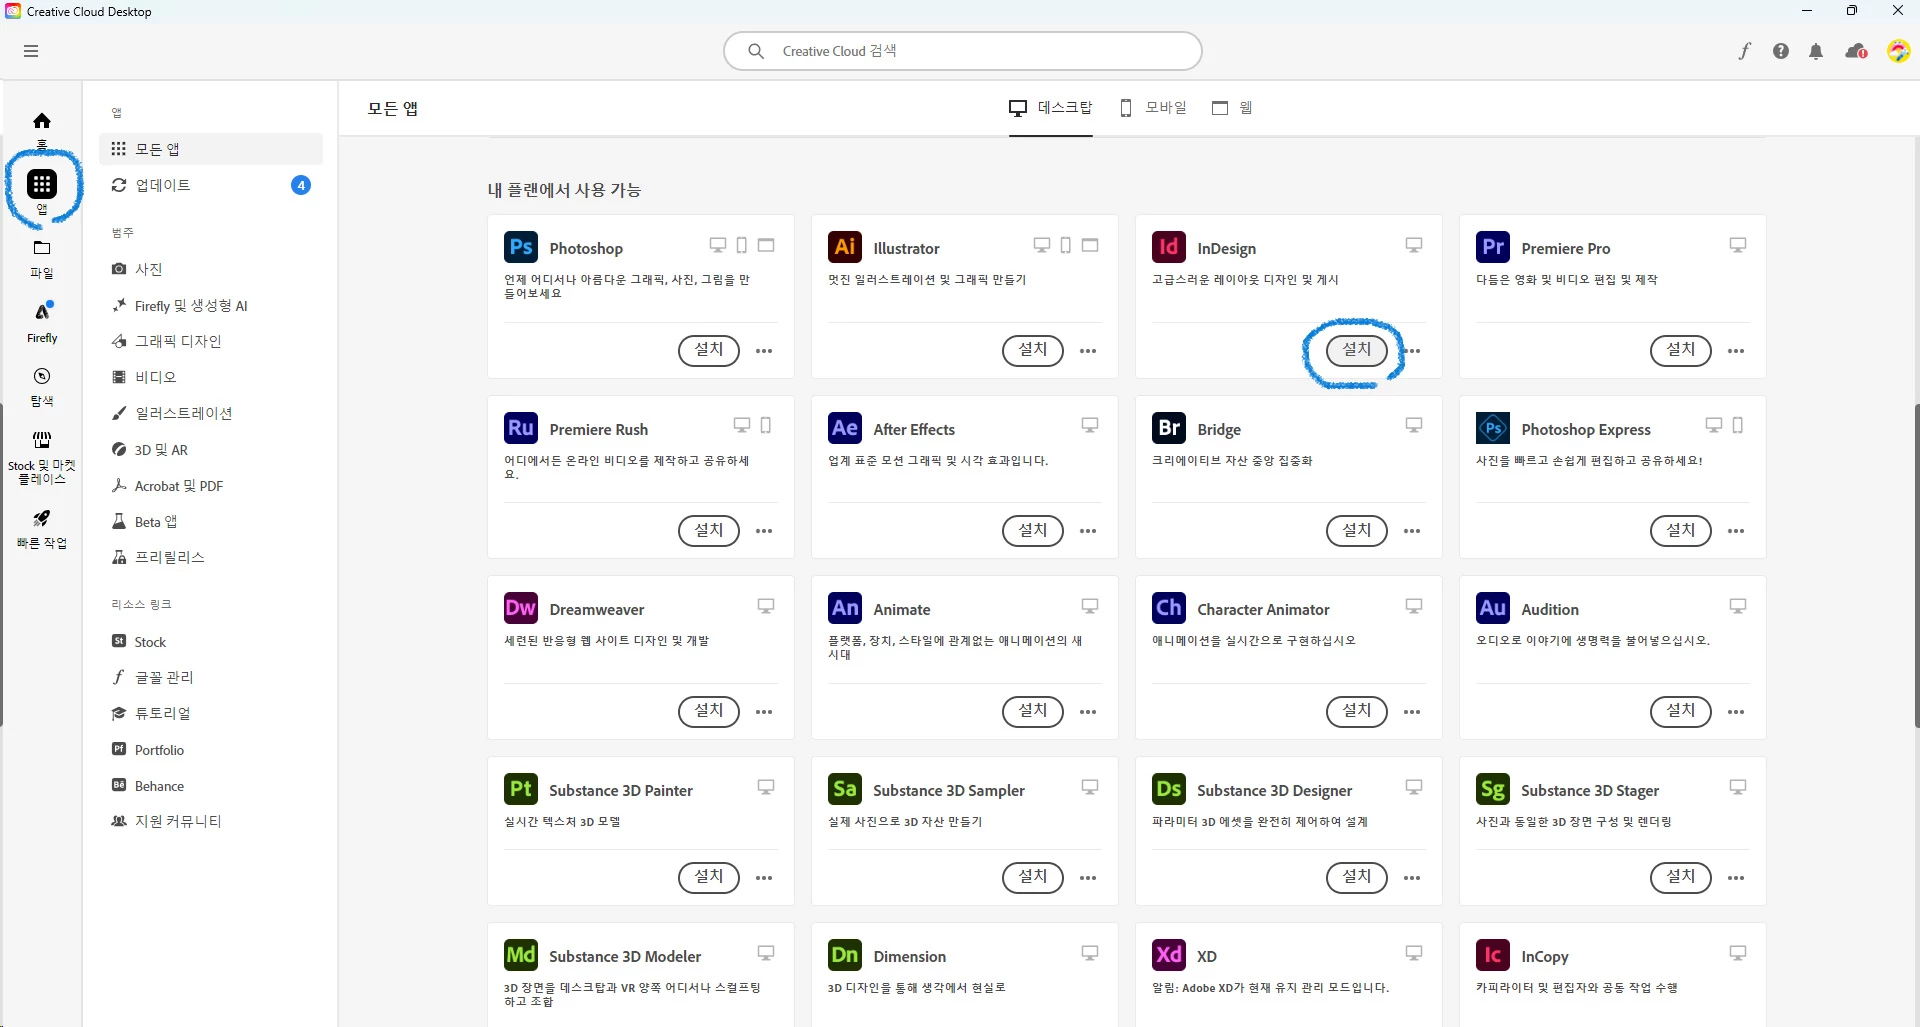Switch to 웹 tab
1920x1027 pixels.
1232,108
